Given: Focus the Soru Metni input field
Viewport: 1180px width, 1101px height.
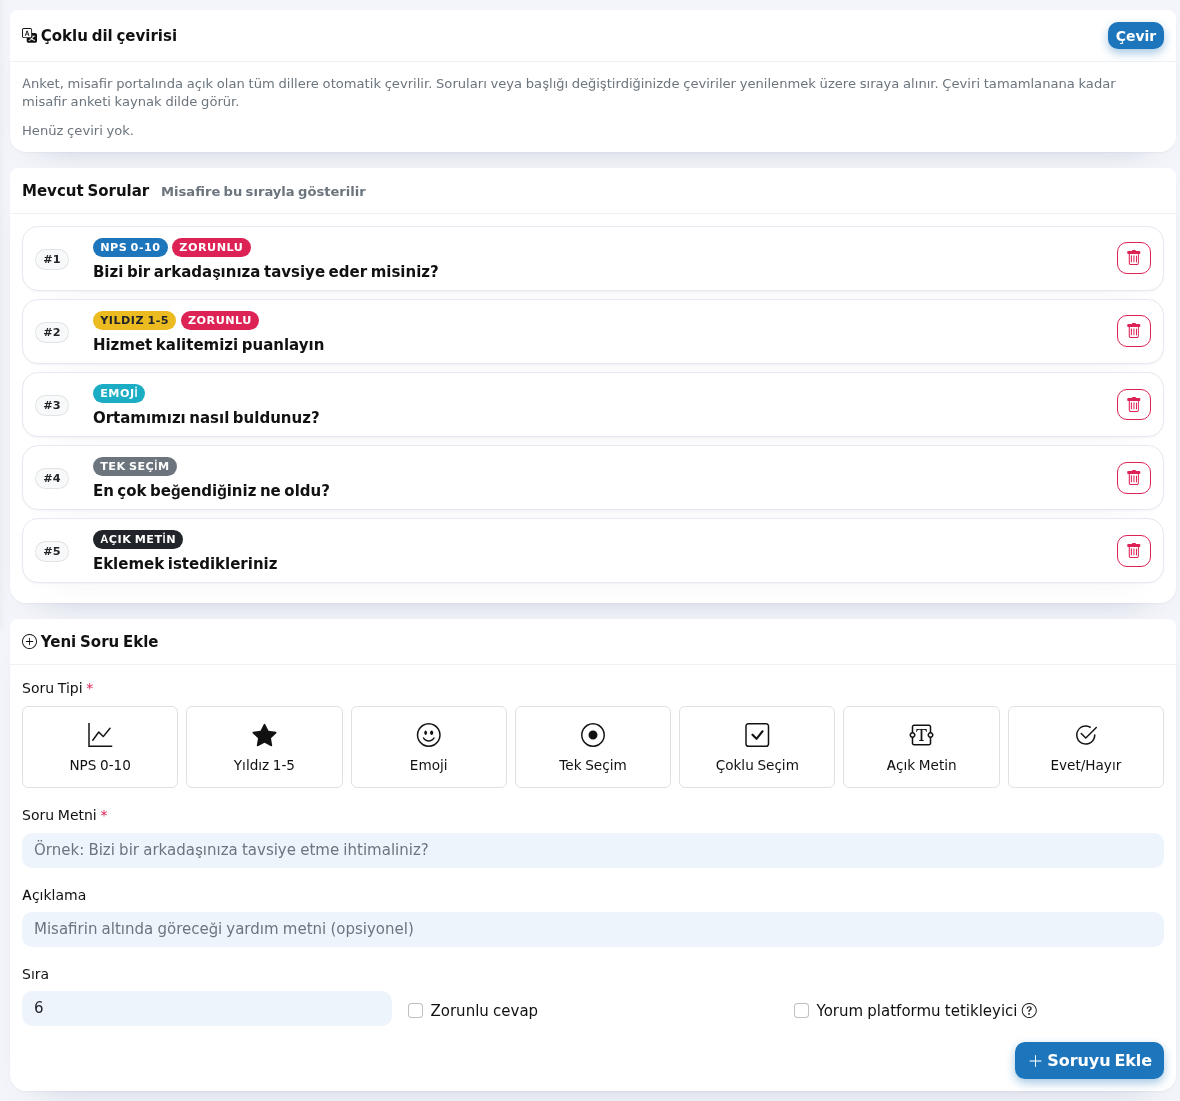Looking at the screenshot, I should tap(593, 850).
